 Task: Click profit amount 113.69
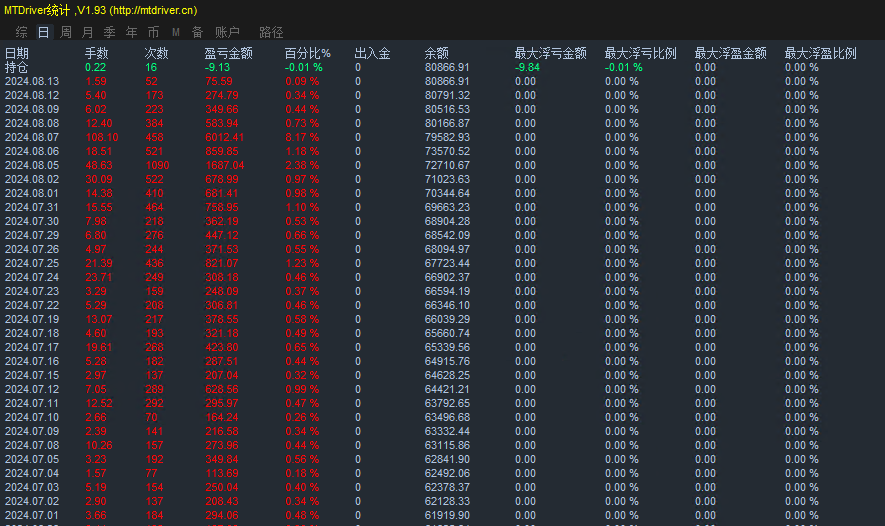[x=222, y=473]
